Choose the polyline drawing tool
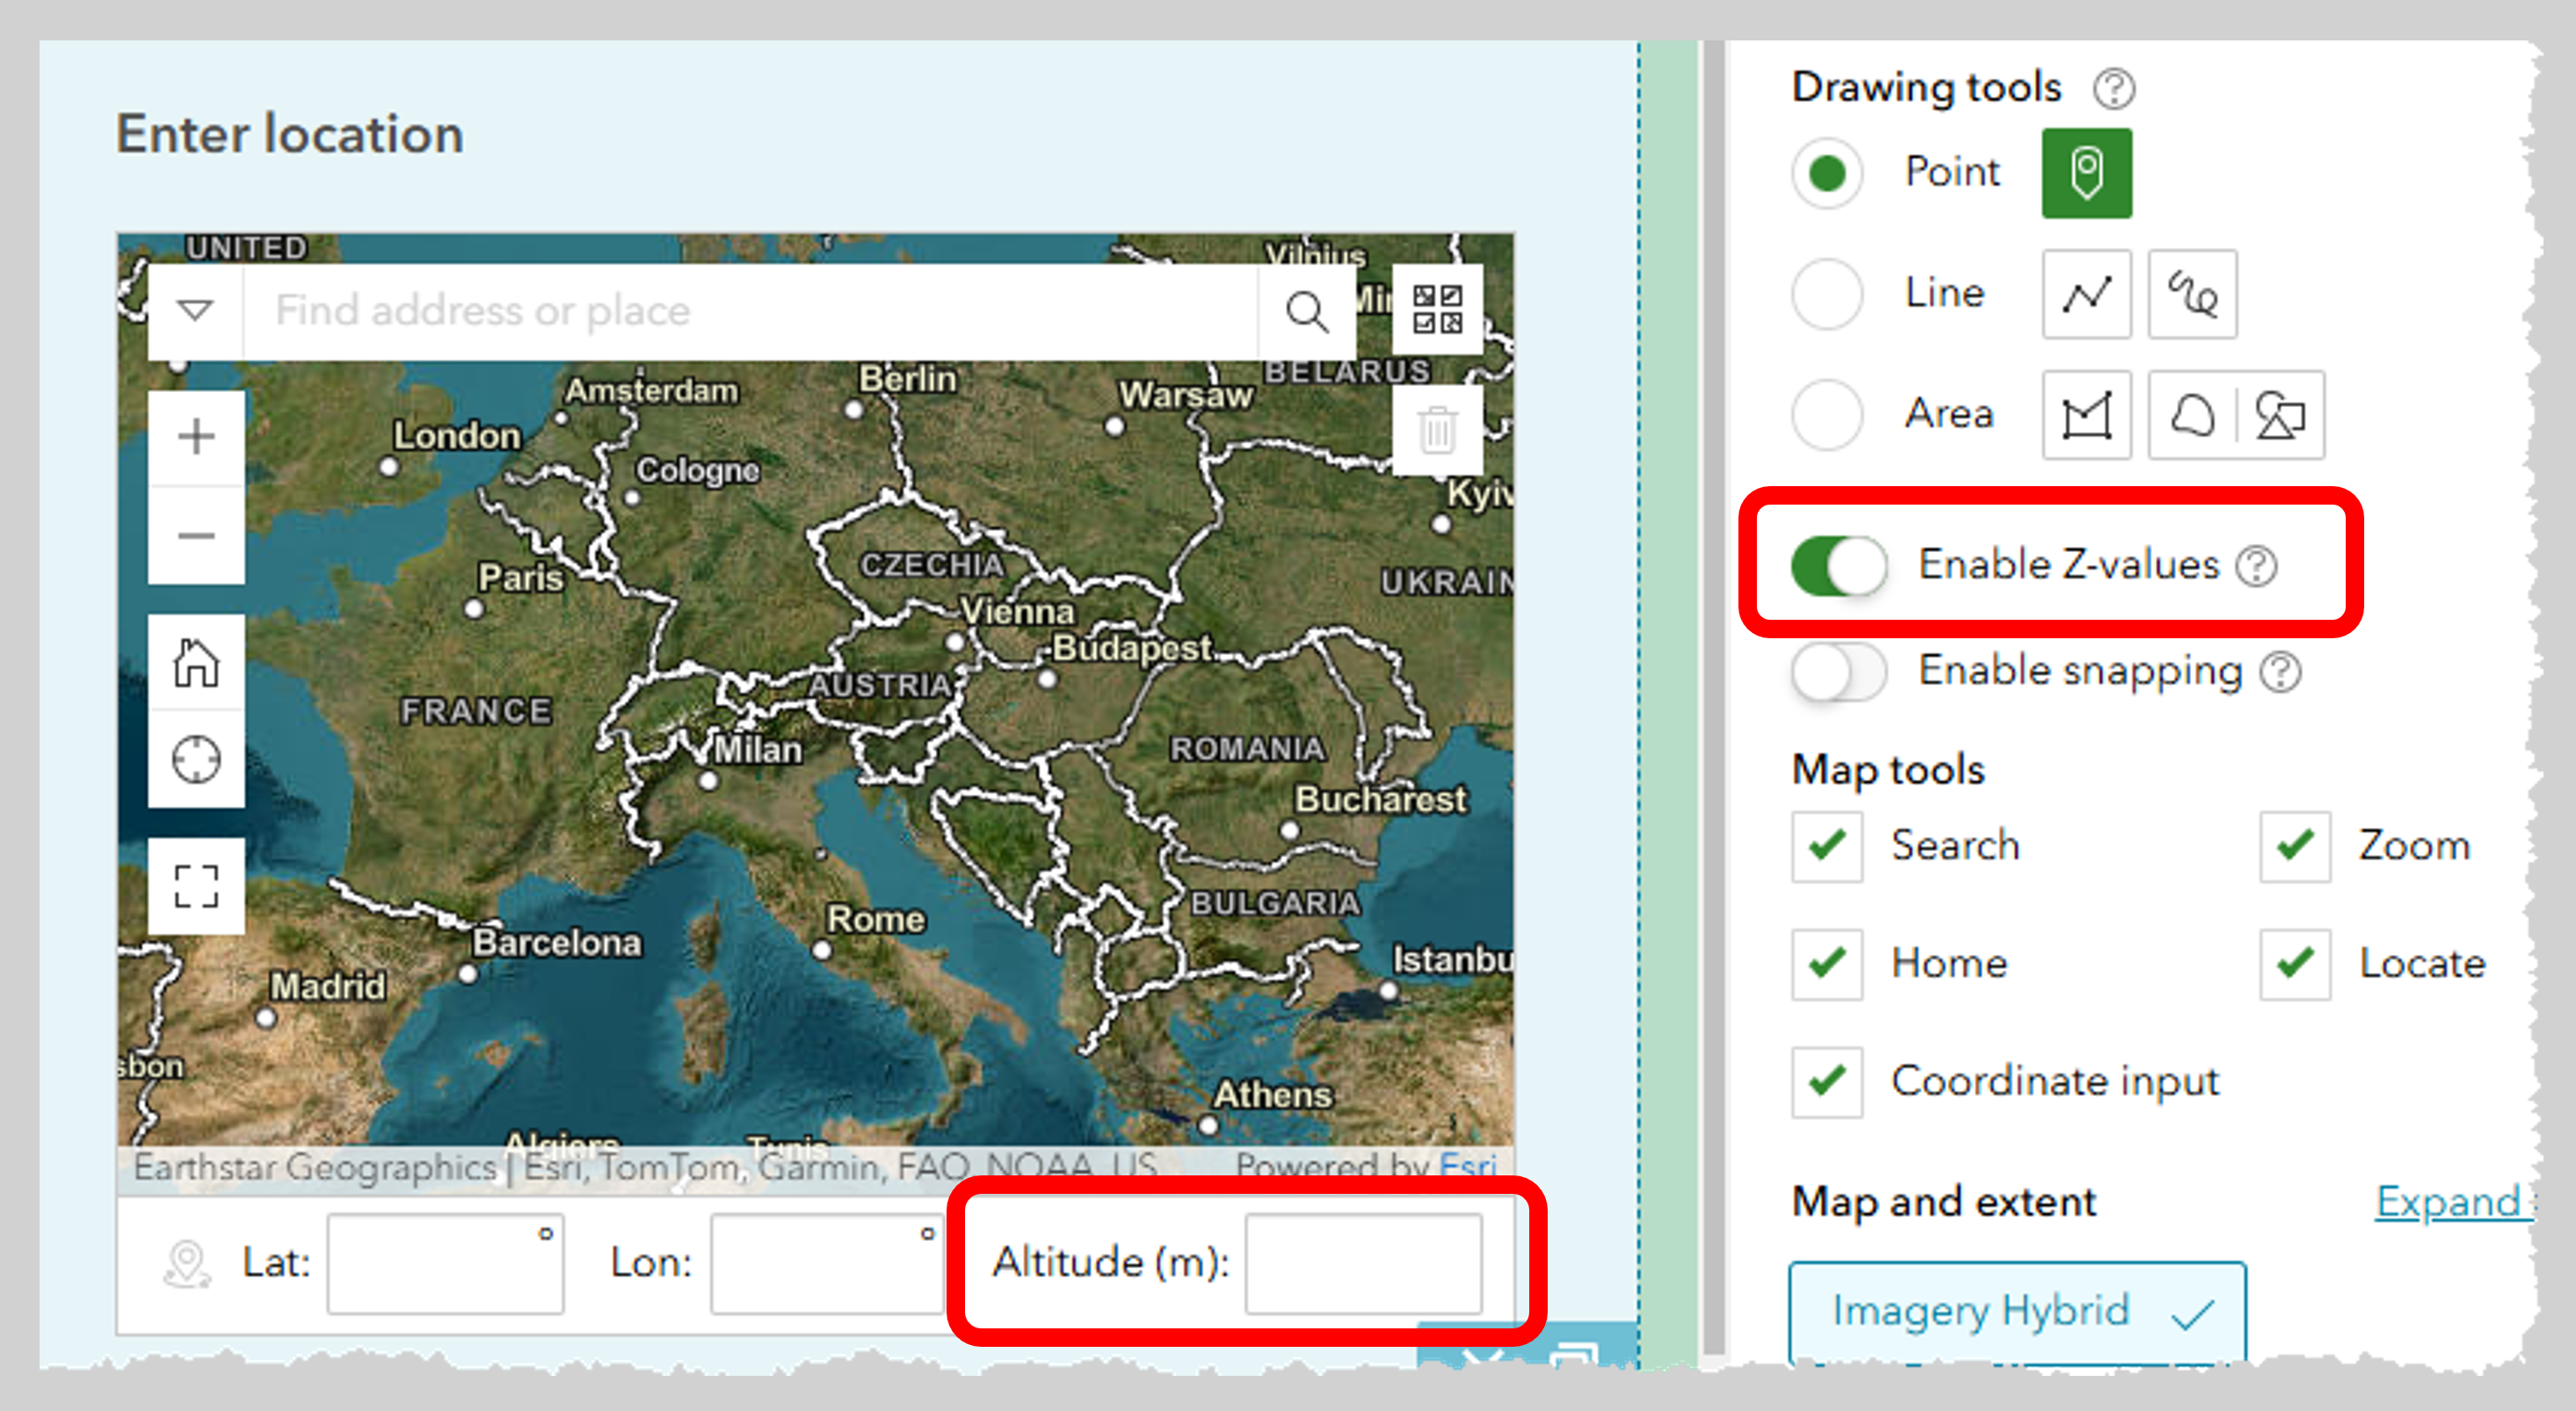 coord(2085,294)
